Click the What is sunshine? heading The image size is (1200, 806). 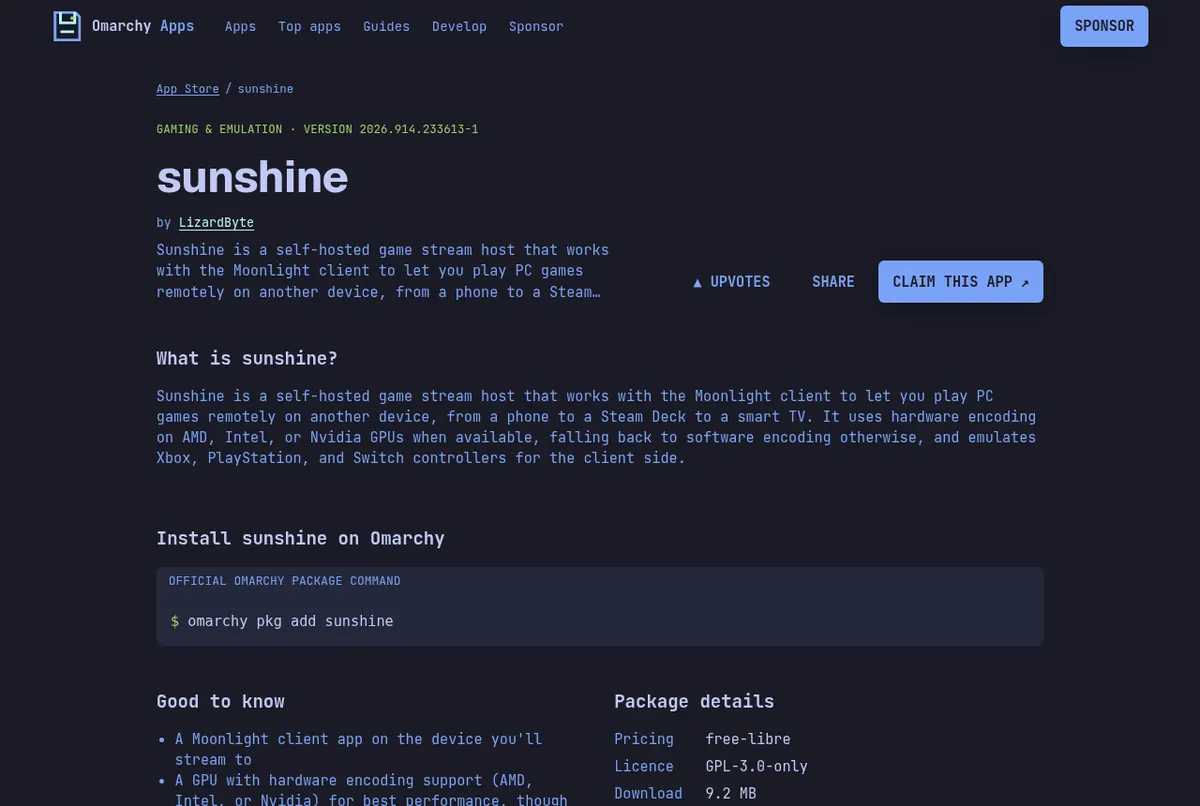coord(247,358)
